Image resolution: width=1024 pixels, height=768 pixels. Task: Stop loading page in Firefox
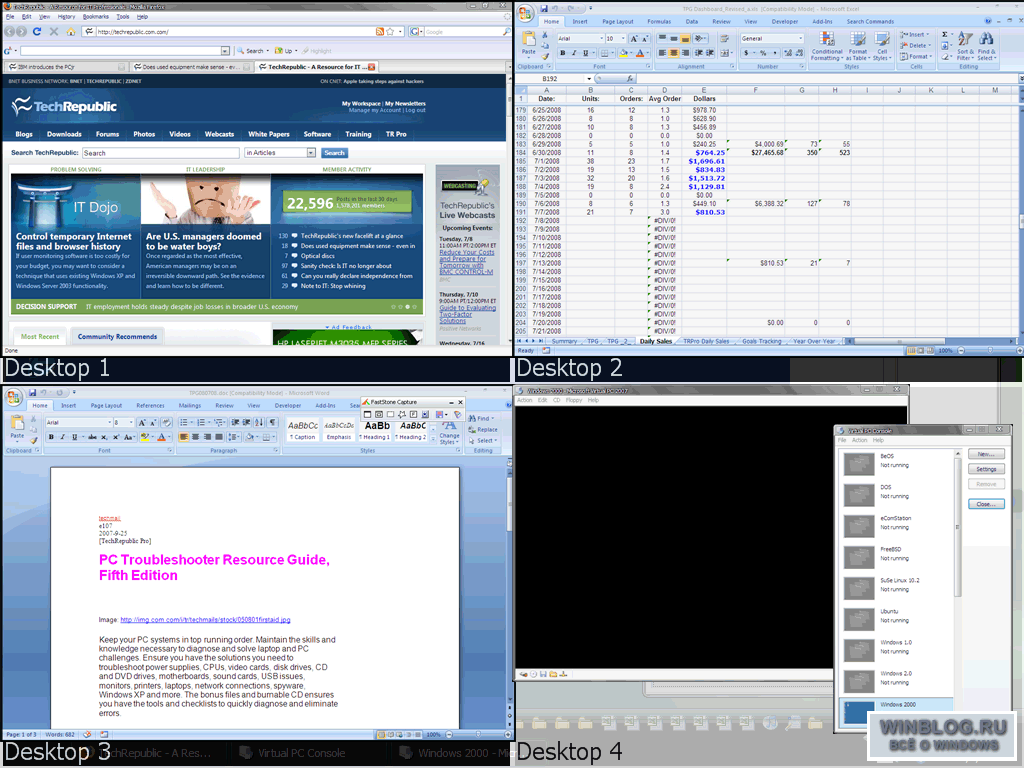pyautogui.click(x=54, y=31)
